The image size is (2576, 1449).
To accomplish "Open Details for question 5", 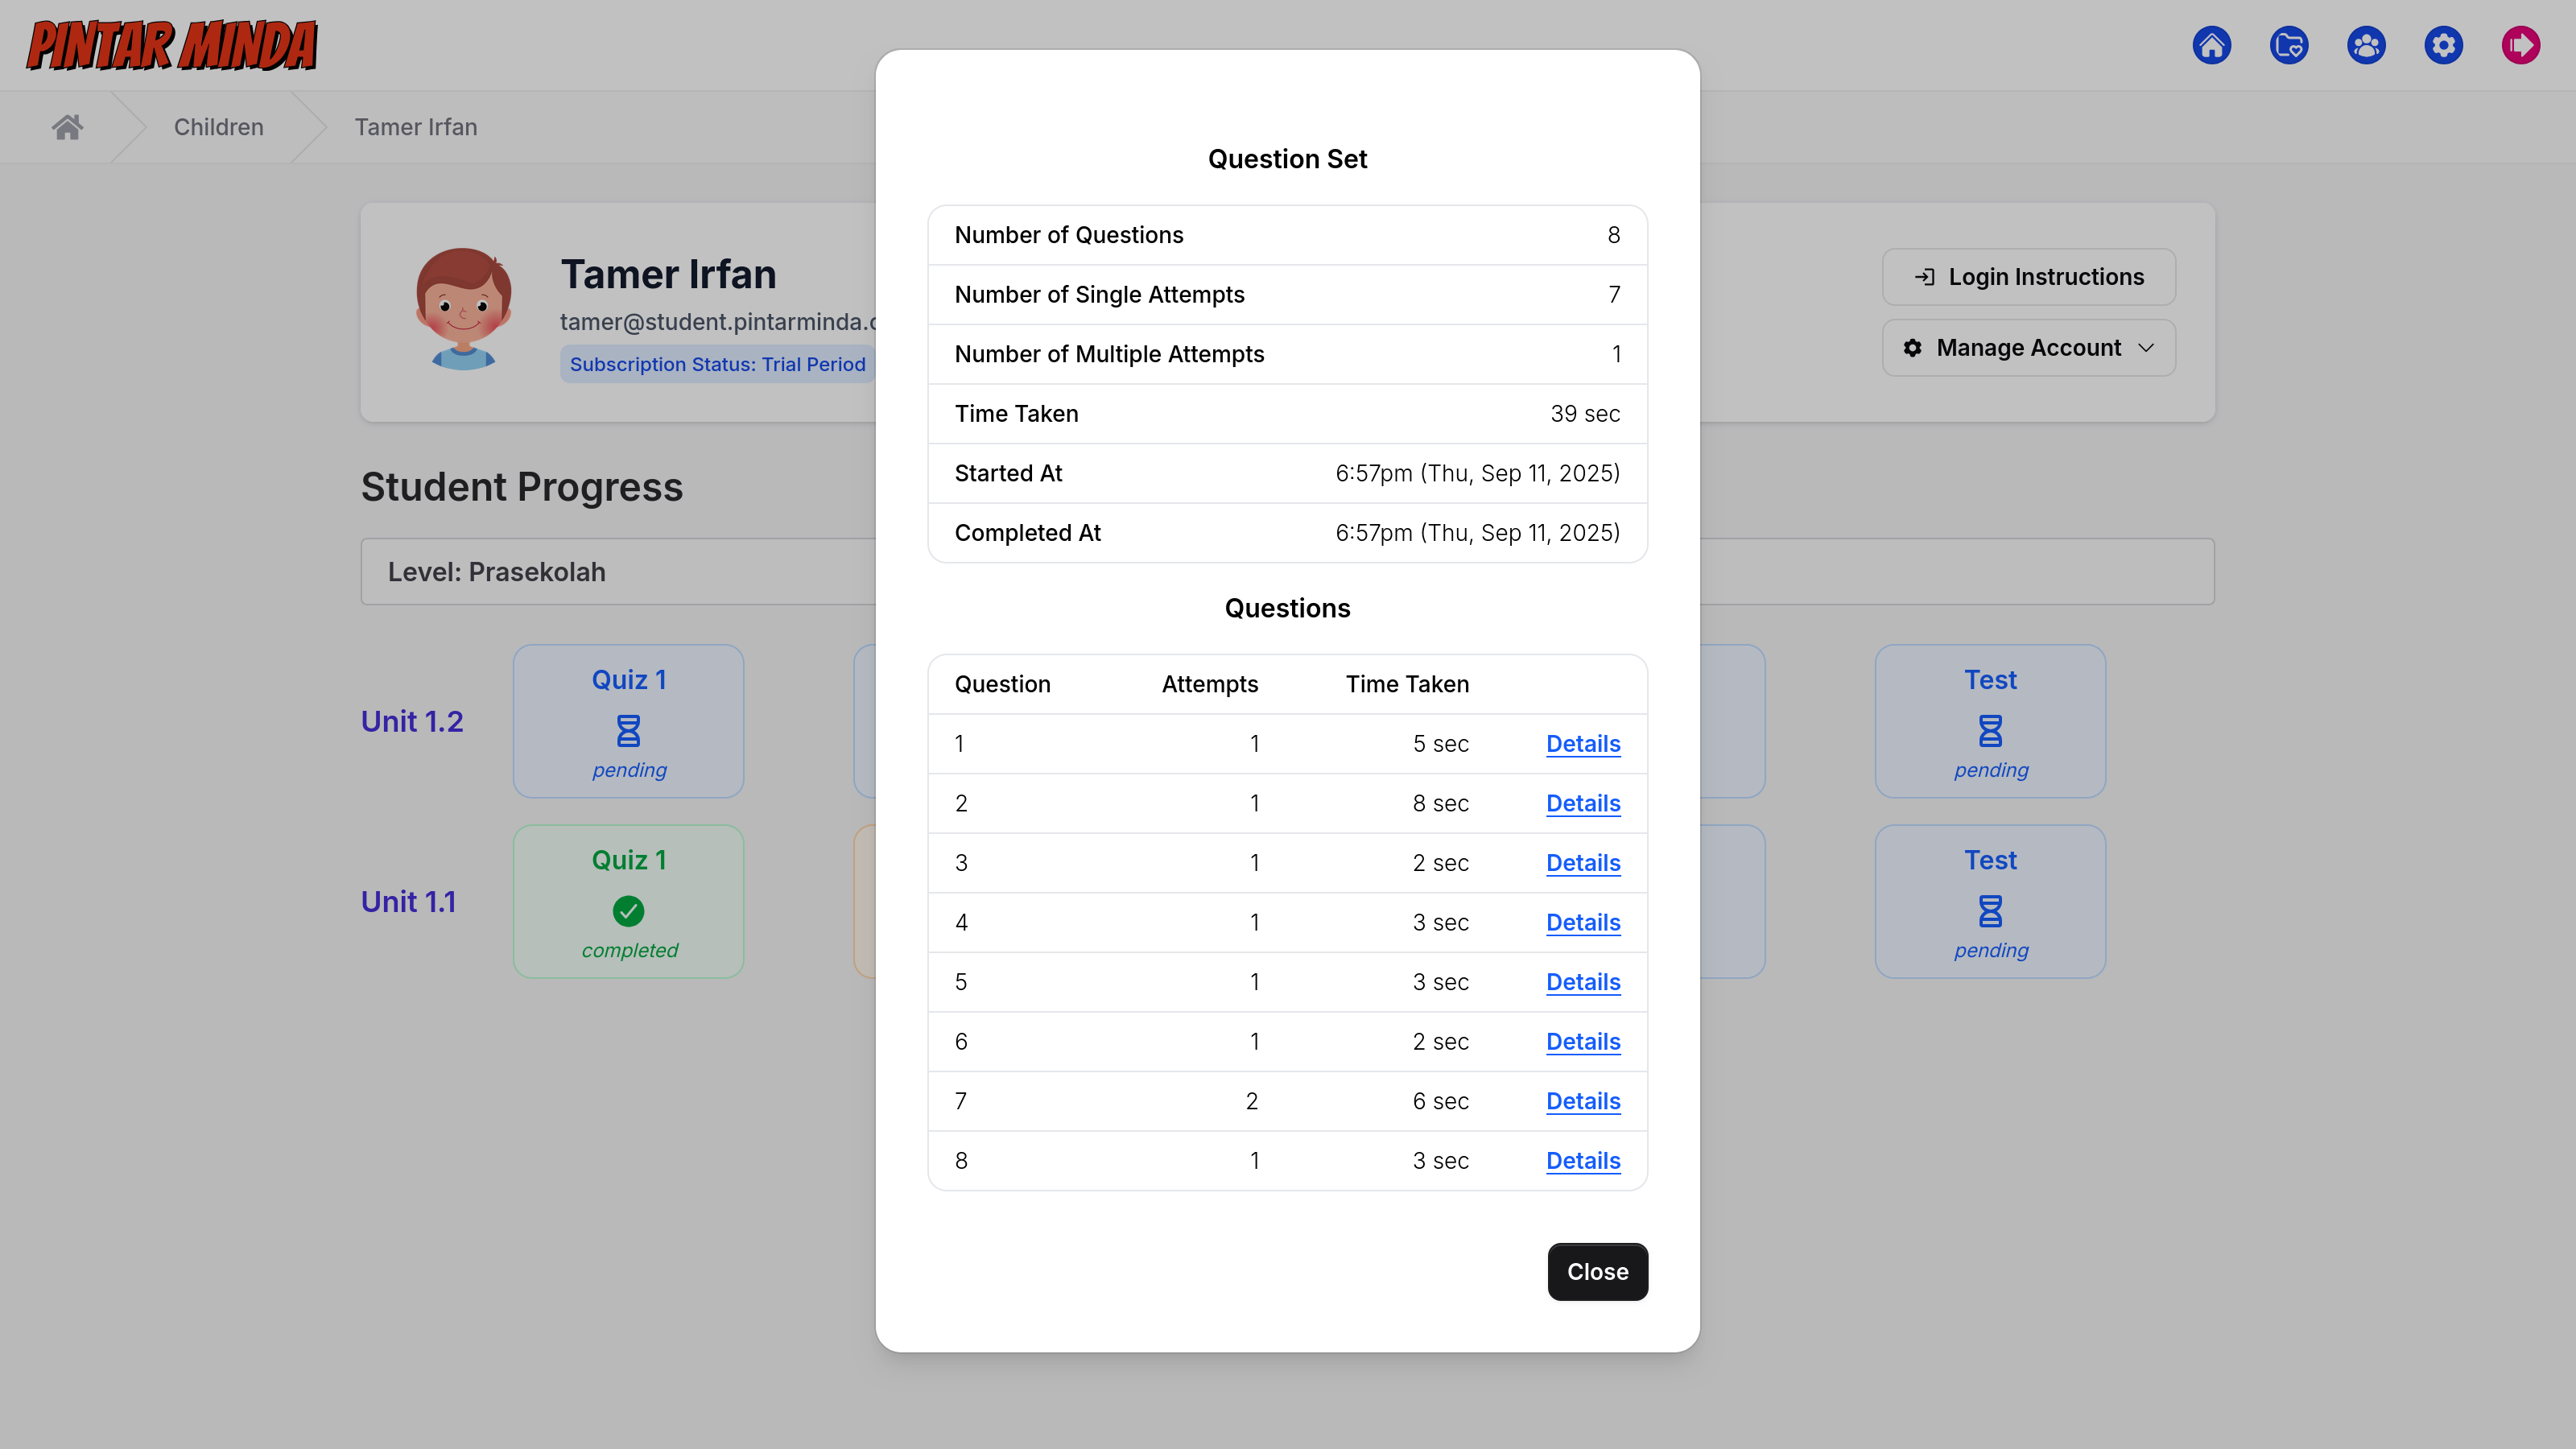I will (1583, 982).
